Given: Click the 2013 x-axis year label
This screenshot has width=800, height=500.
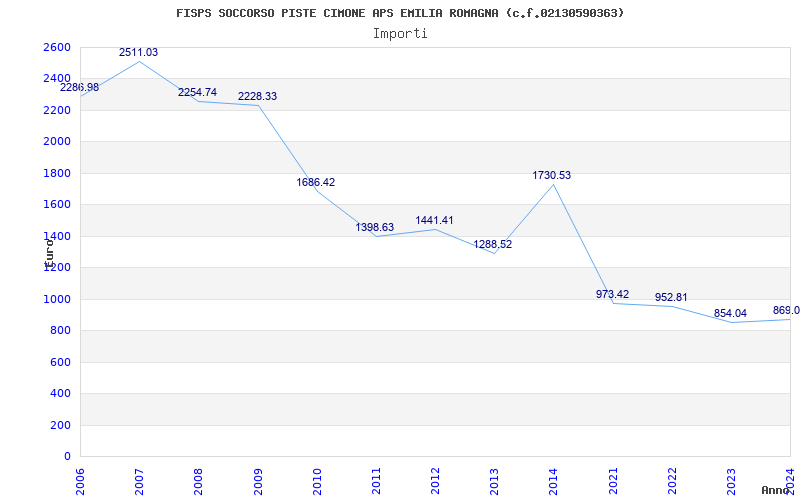Looking at the screenshot, I should (x=494, y=481).
